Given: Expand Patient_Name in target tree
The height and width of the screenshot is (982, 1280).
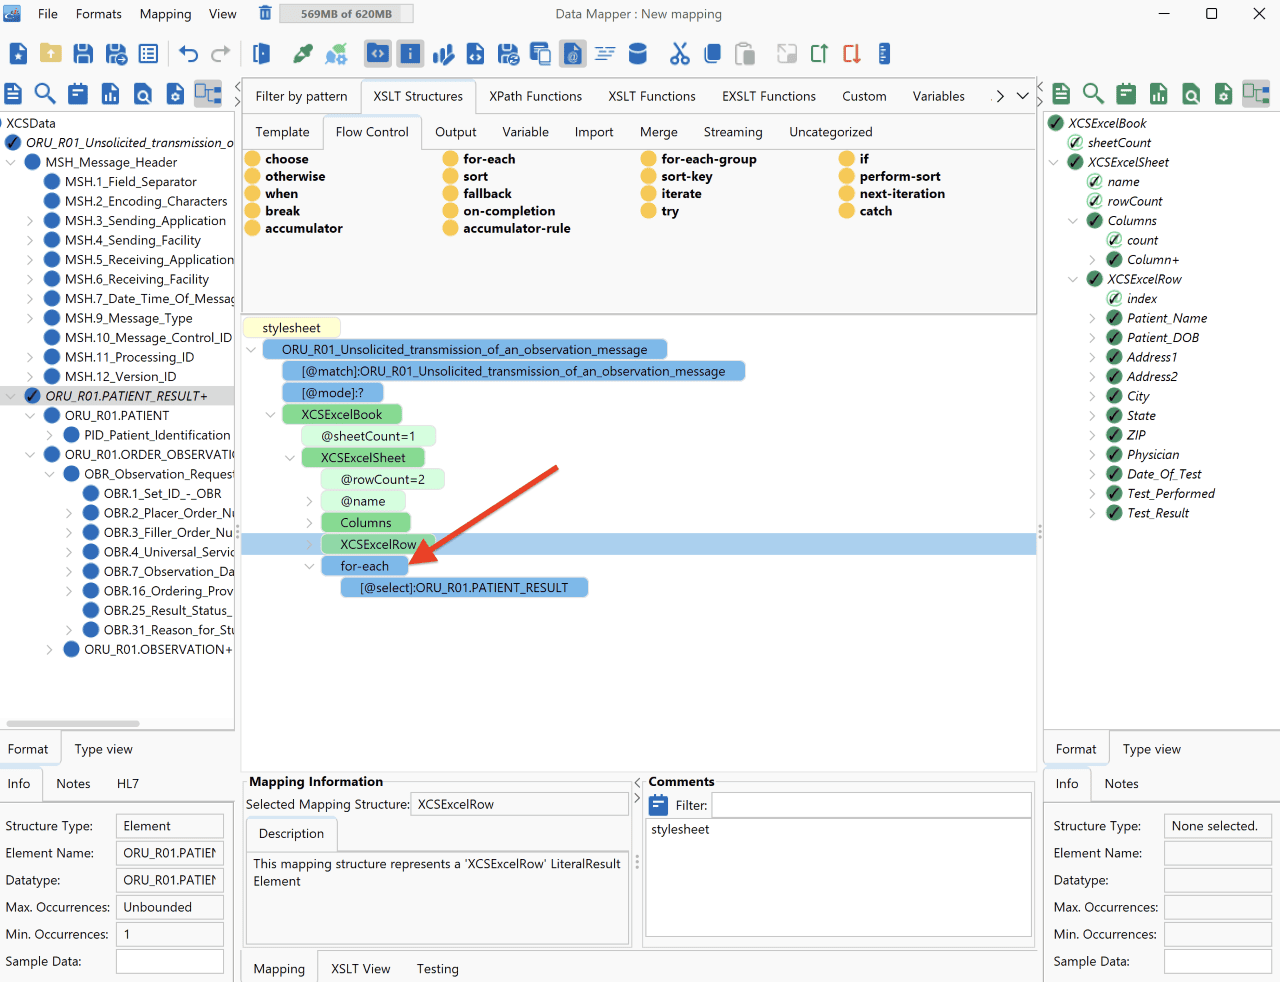Looking at the screenshot, I should (x=1092, y=318).
